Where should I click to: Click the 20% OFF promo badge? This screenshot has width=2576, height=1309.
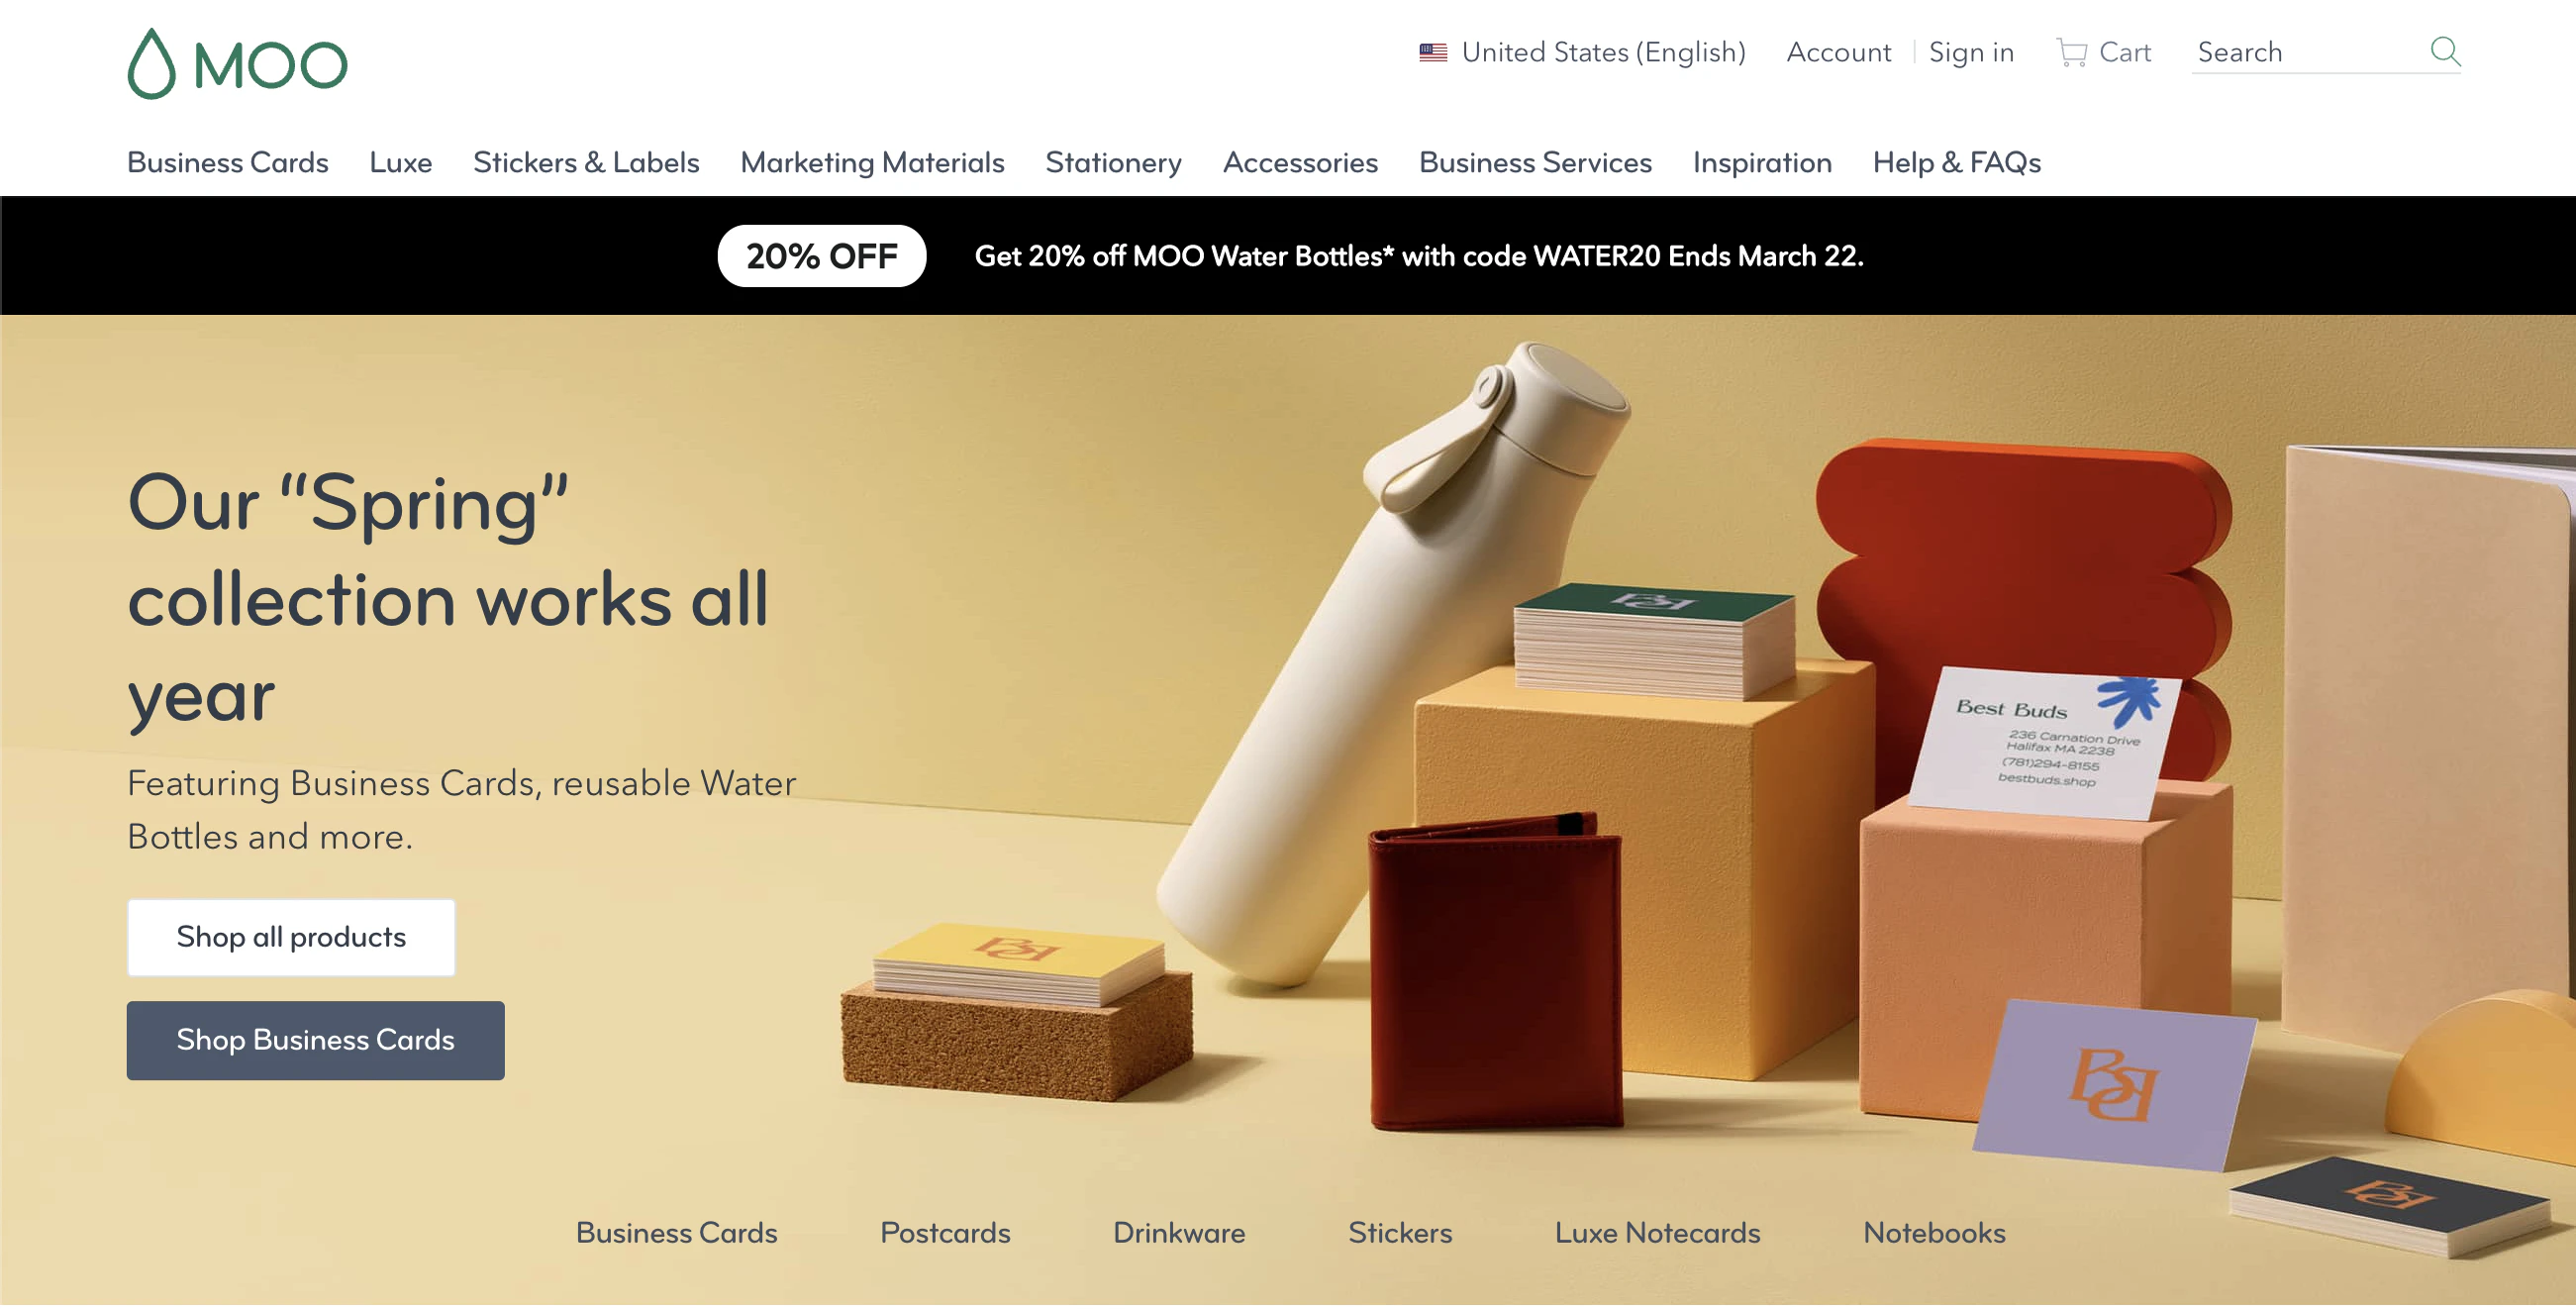(x=821, y=256)
